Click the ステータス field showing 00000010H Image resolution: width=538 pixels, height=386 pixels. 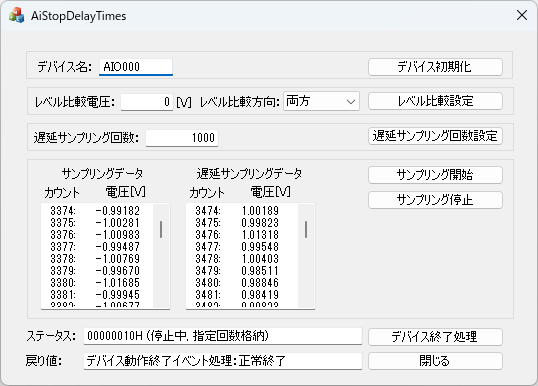click(x=223, y=336)
